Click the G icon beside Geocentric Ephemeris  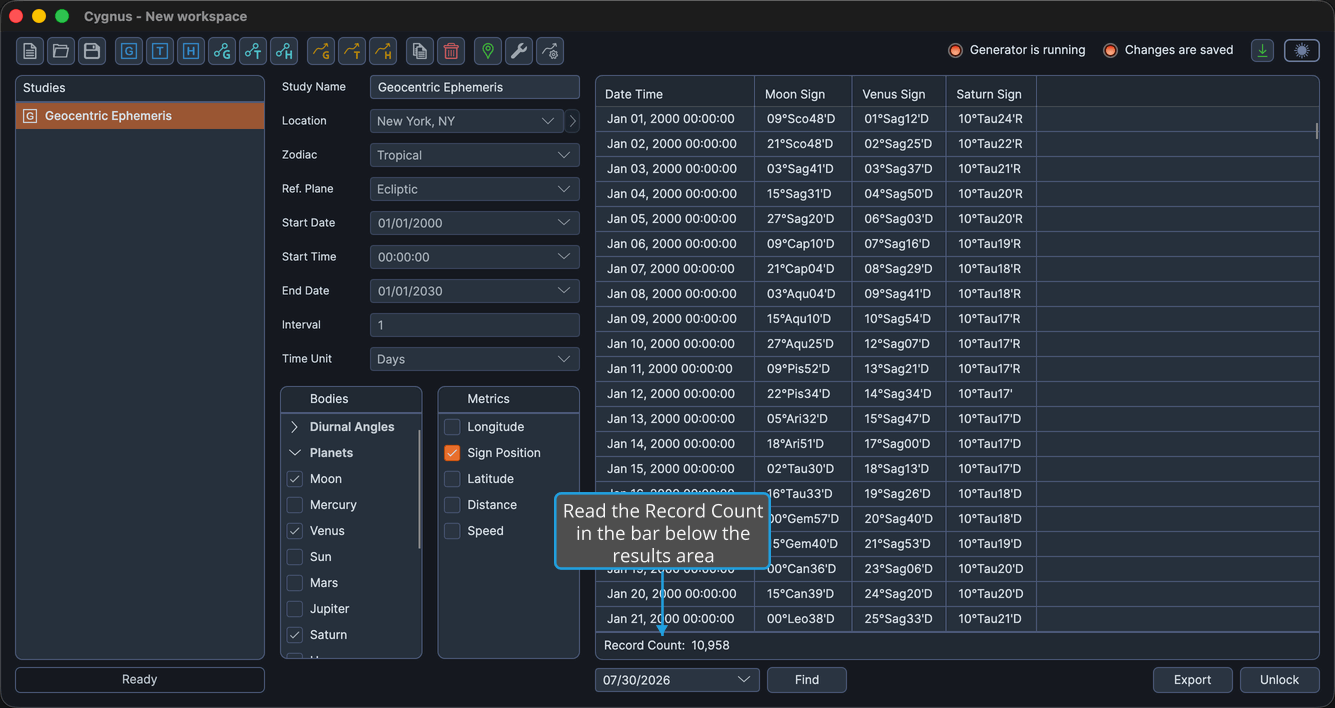tap(30, 116)
